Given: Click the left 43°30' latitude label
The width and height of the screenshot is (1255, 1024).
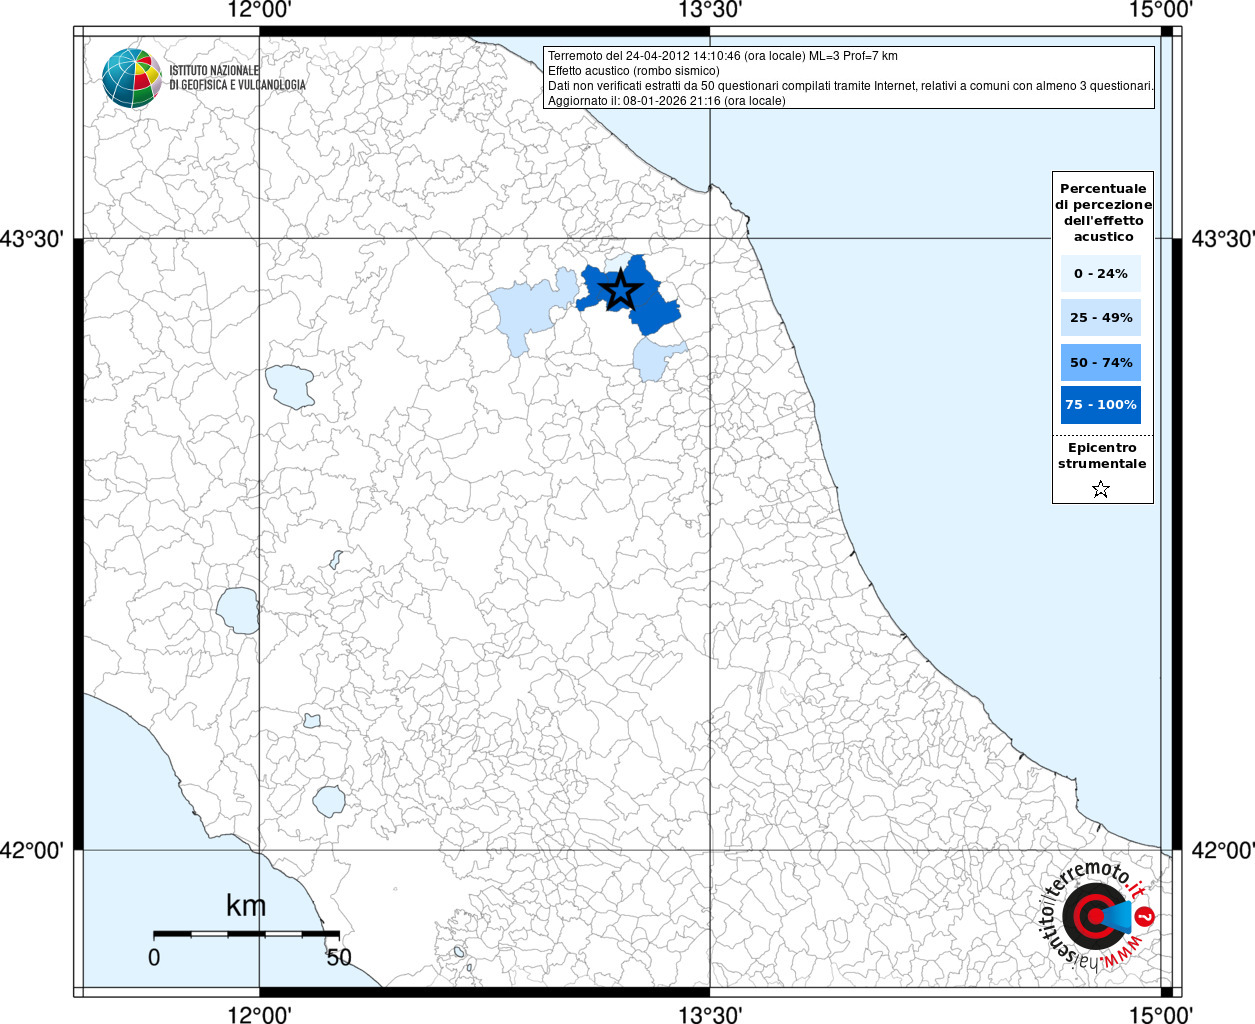Looking at the screenshot, I should pos(32,239).
